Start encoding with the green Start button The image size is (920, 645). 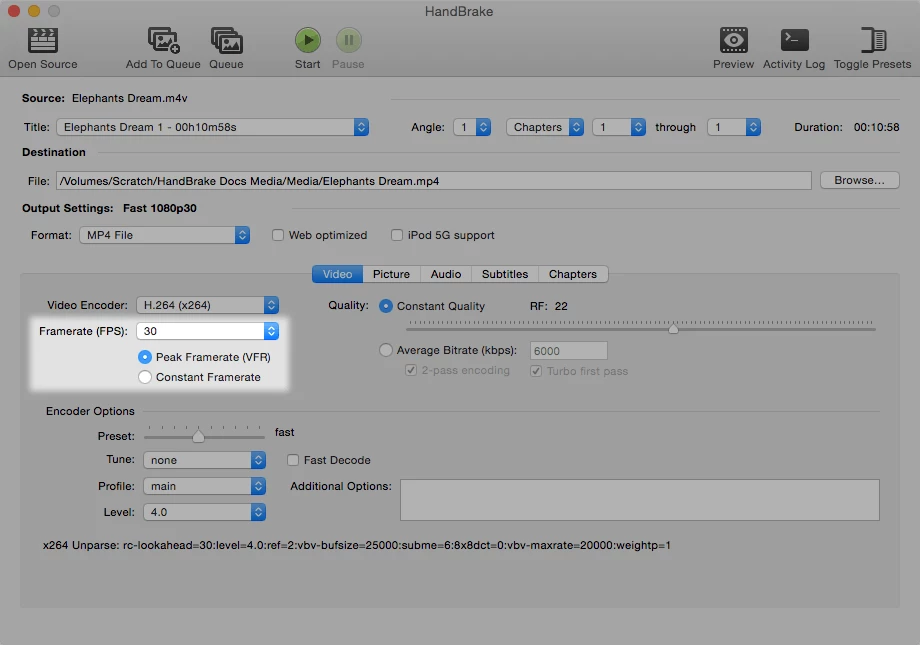[x=307, y=40]
